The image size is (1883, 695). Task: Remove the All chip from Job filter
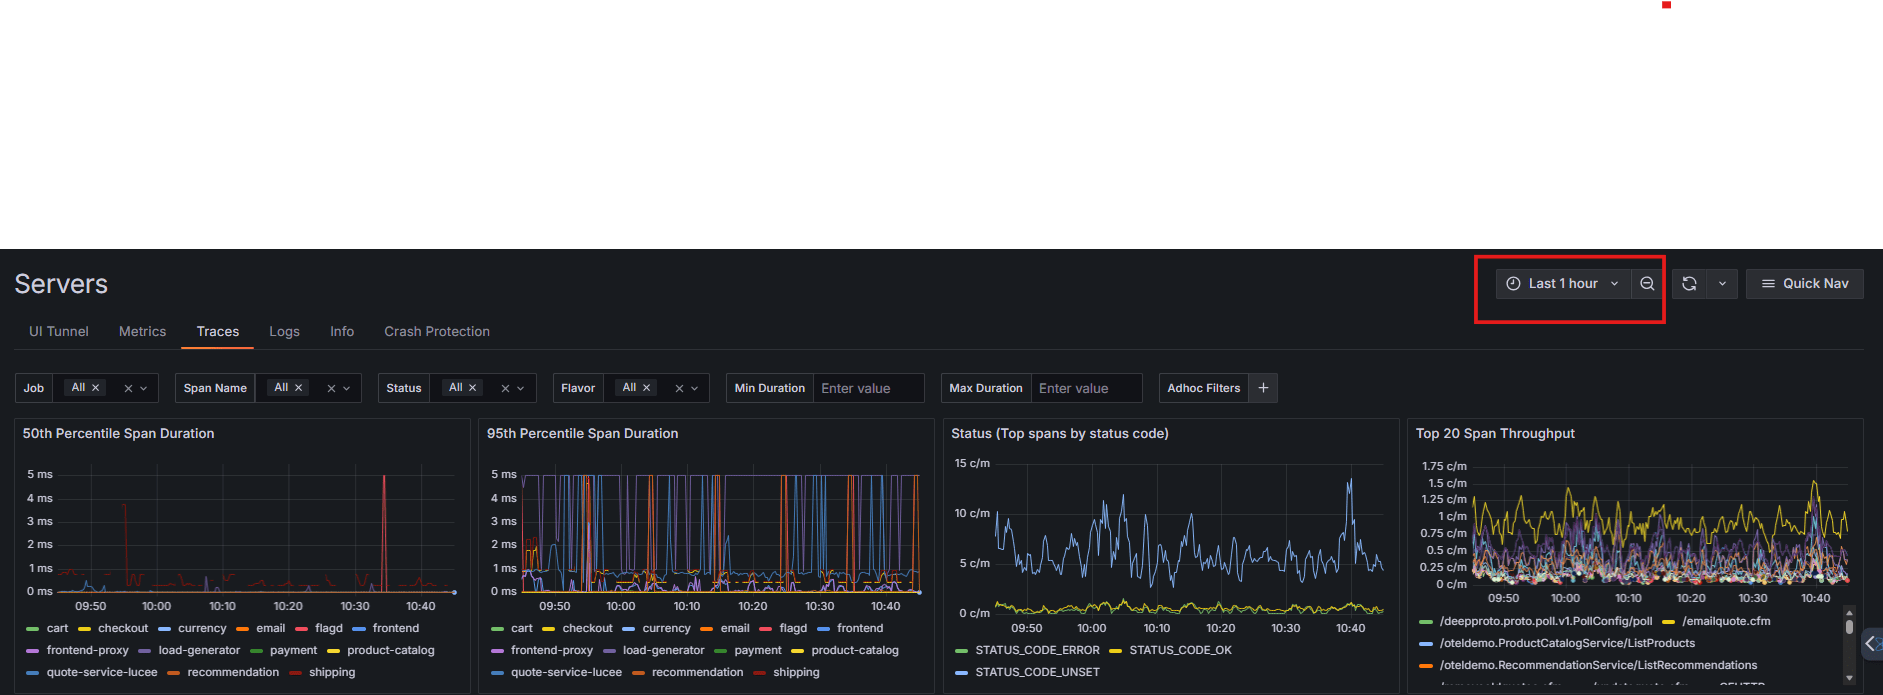(x=96, y=388)
